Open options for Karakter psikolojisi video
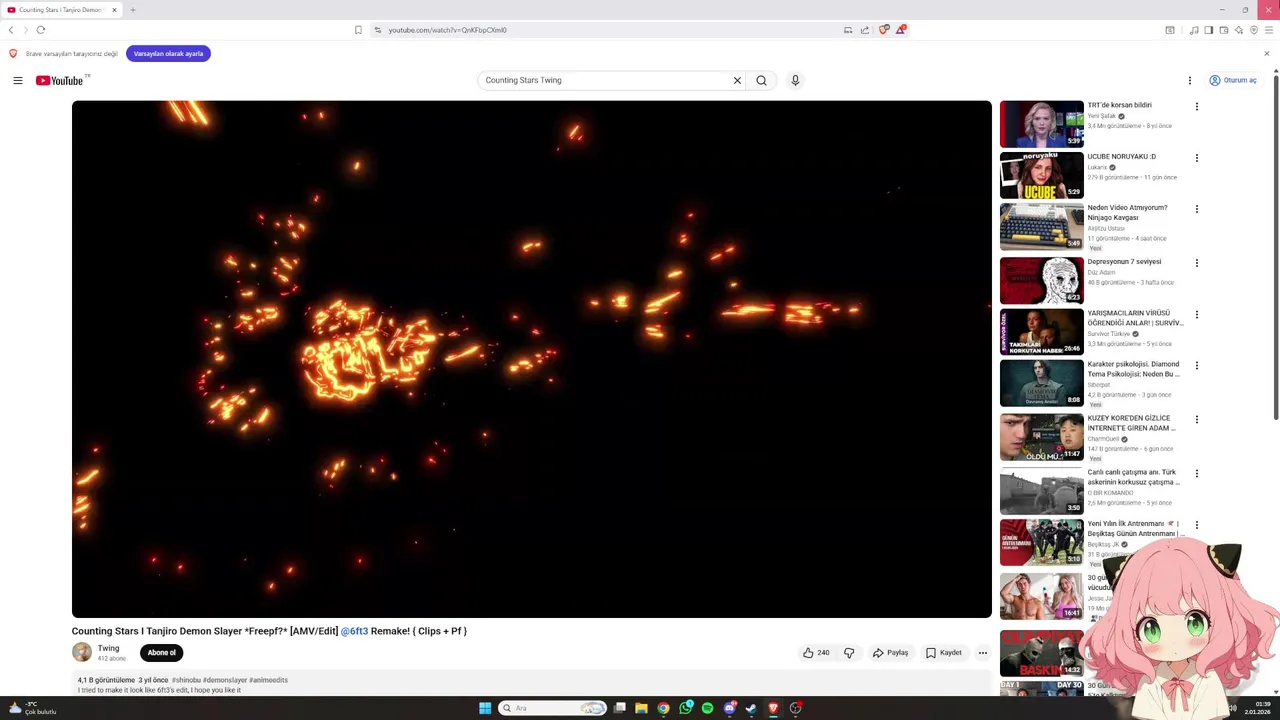 tap(1196, 365)
